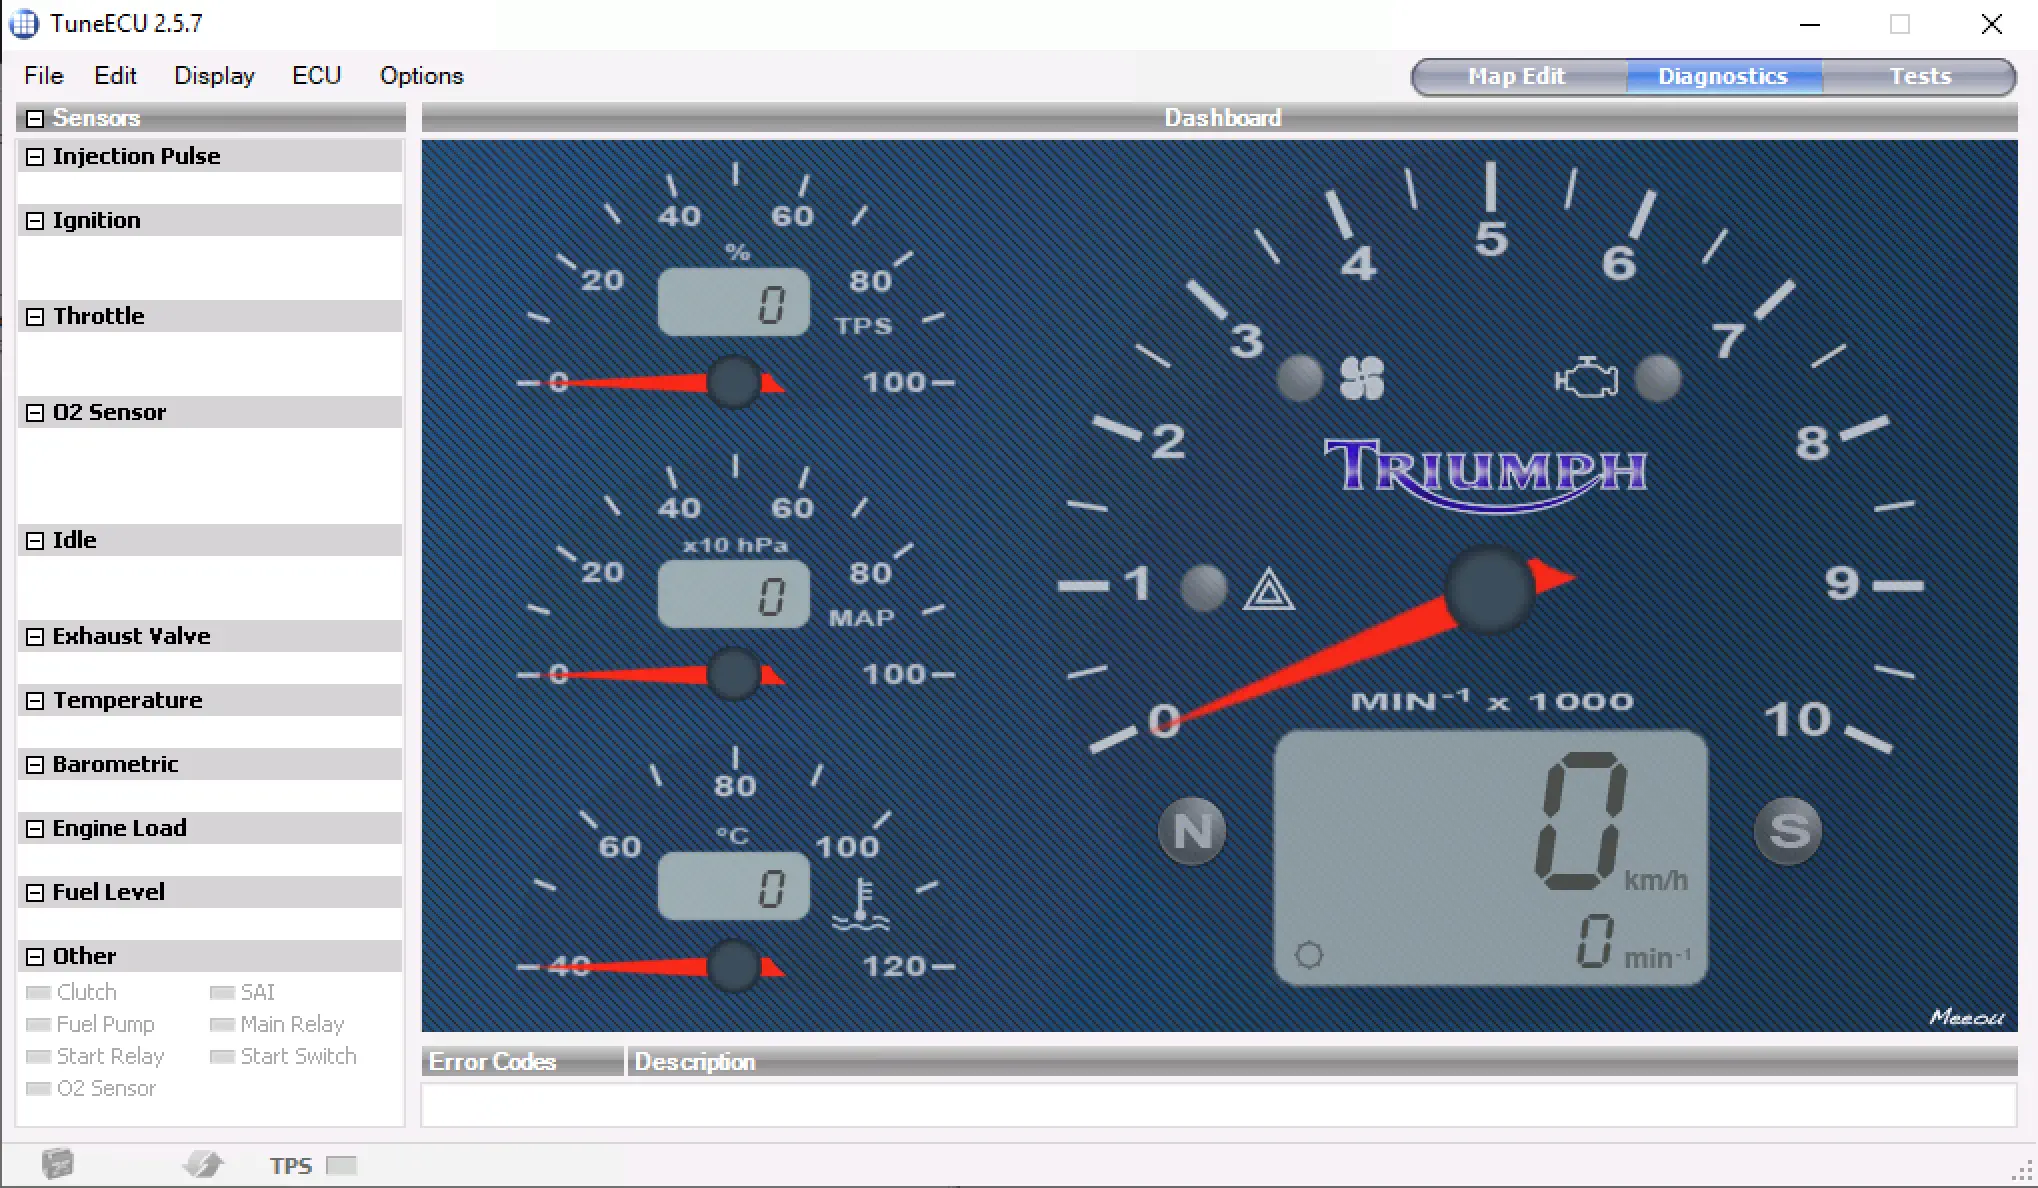Collapse the Other section

point(34,956)
